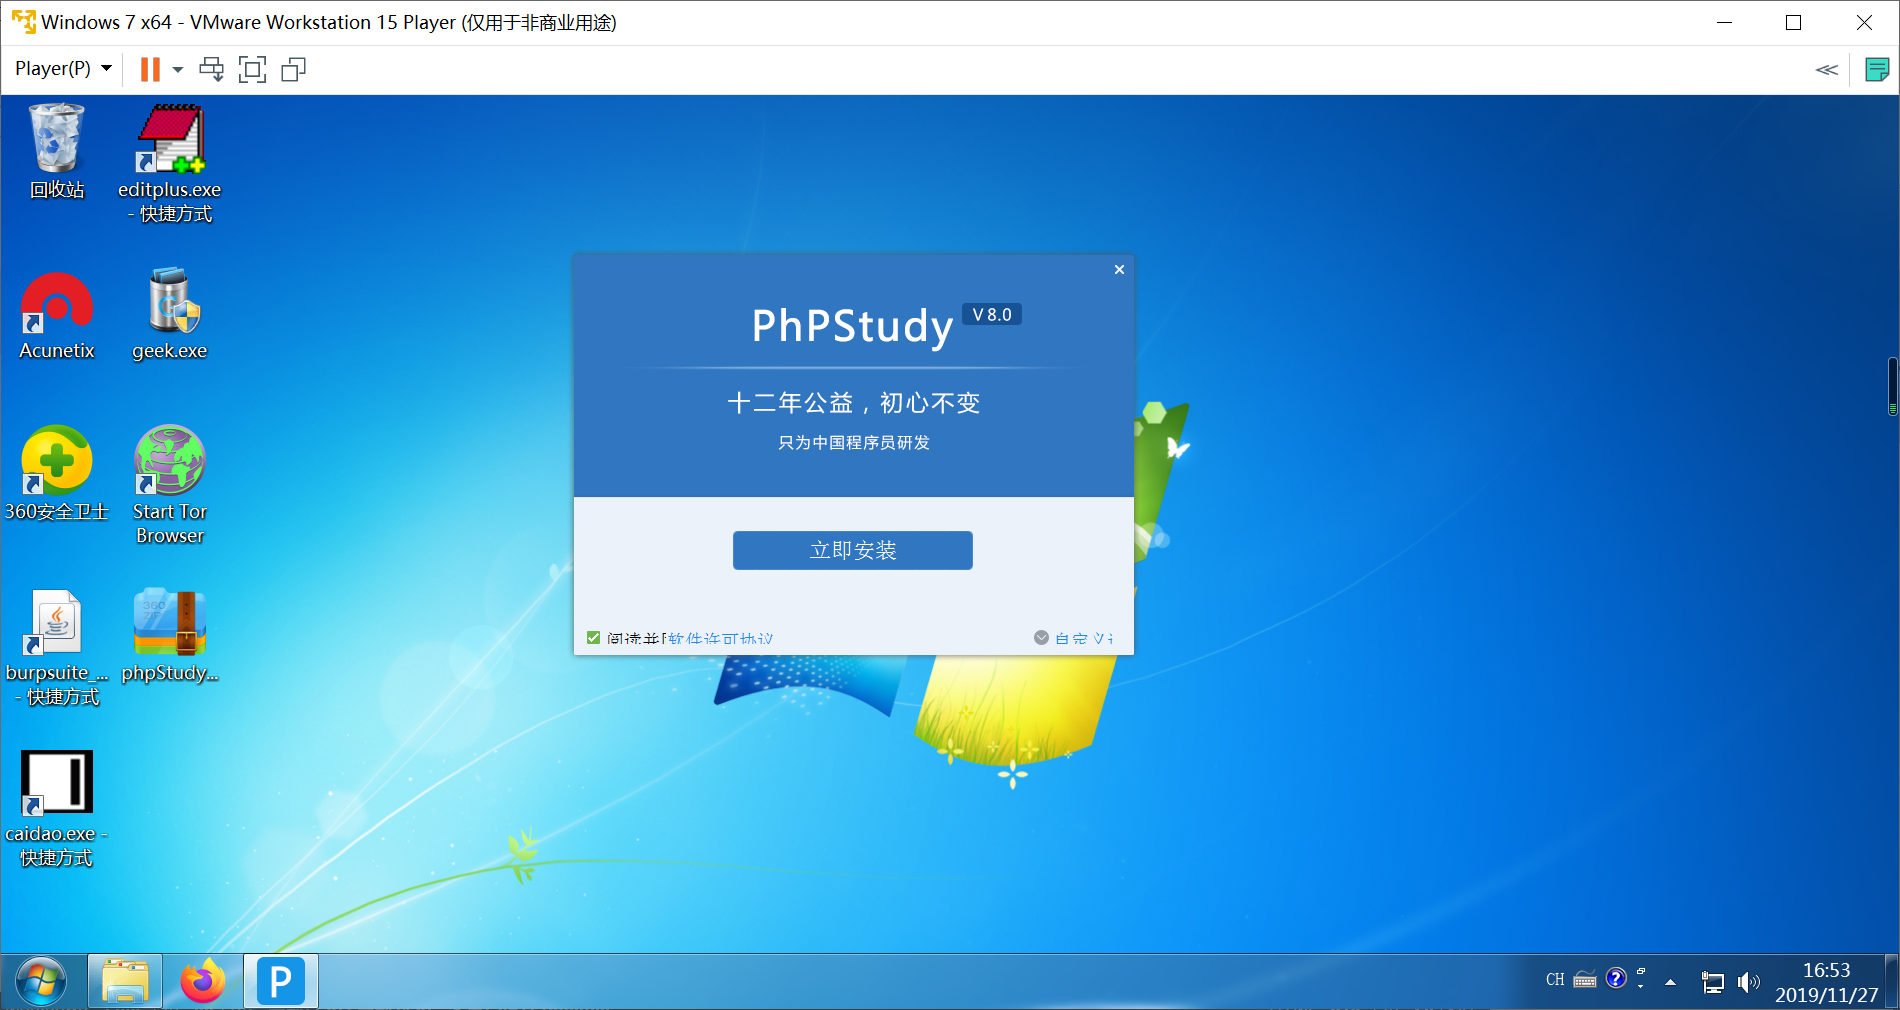Open the VMware pause button dropdown arrow
The image size is (1900, 1010).
click(178, 69)
